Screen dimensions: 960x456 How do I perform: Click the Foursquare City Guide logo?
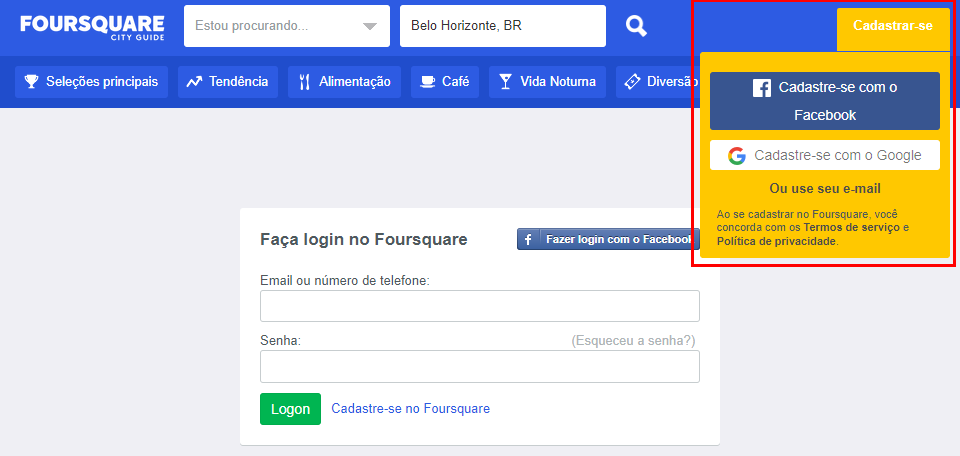[92, 28]
